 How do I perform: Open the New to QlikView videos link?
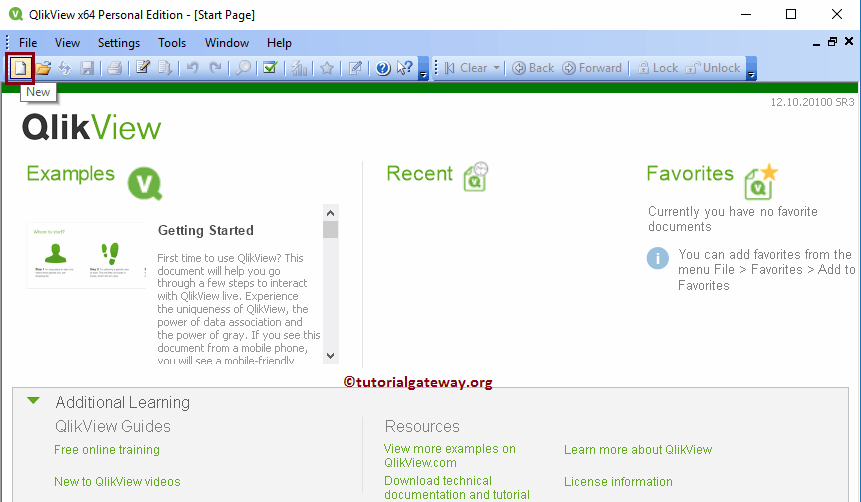[x=117, y=482]
